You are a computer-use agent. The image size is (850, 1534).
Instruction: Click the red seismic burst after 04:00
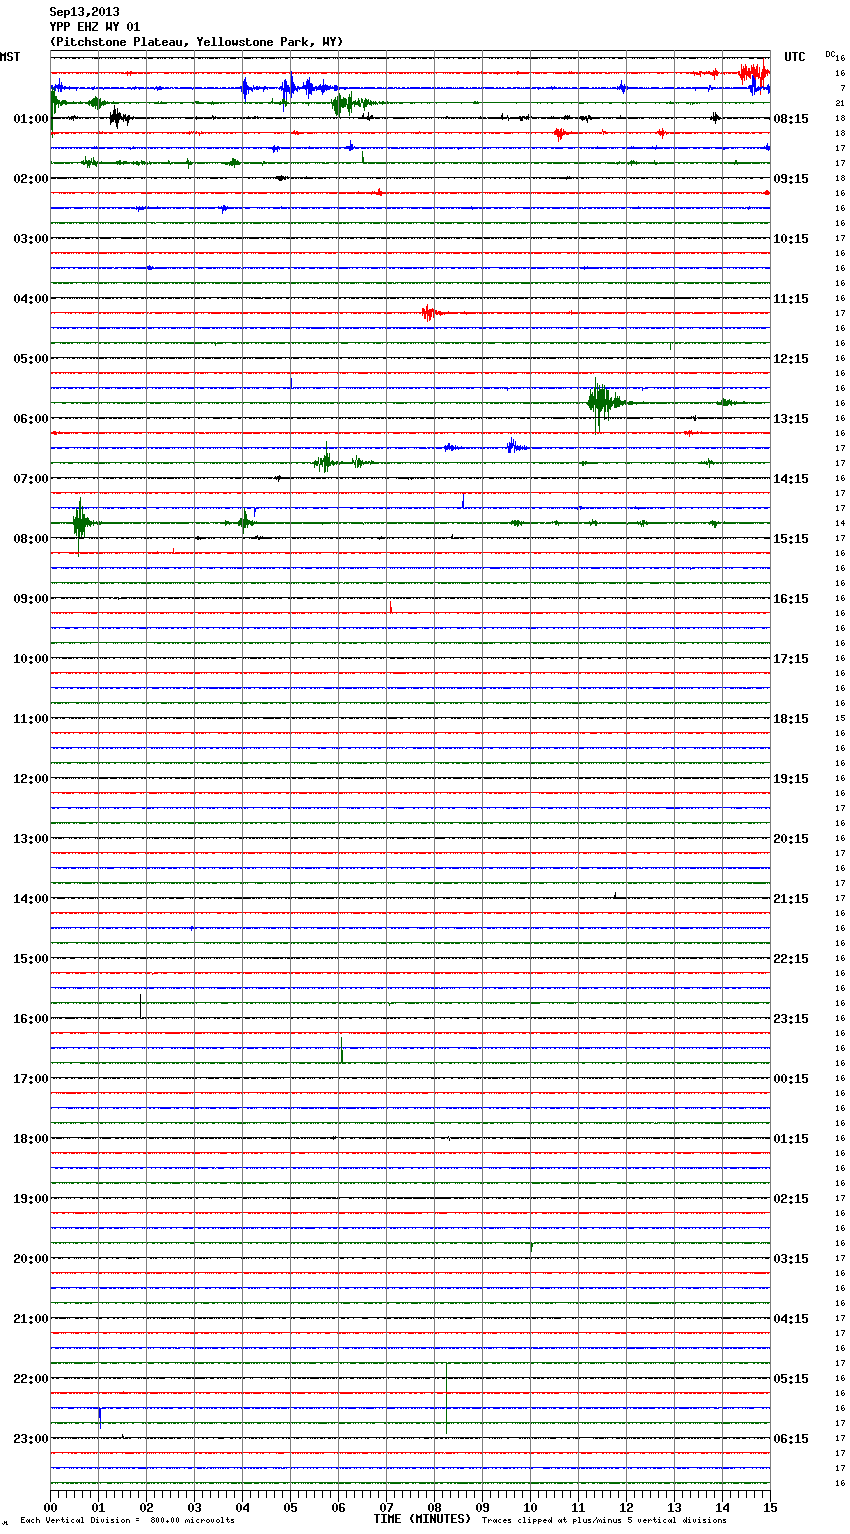(x=429, y=313)
